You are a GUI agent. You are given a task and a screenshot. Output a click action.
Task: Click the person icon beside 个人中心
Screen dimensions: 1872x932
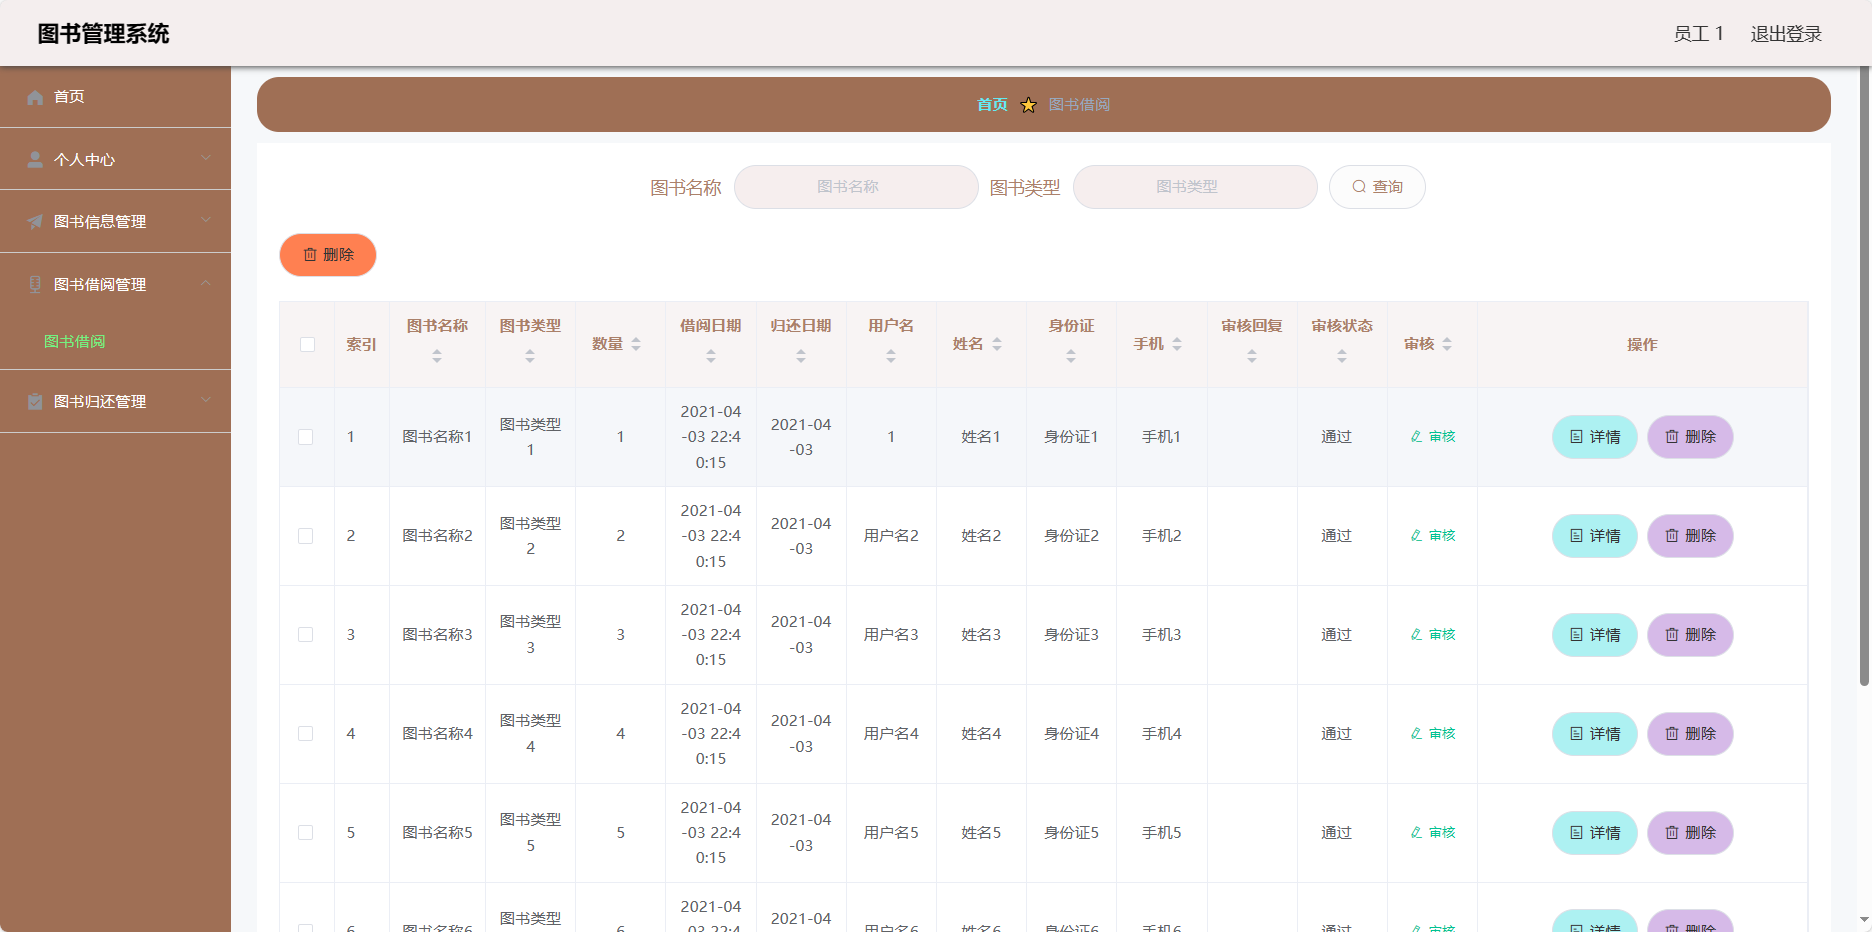(35, 160)
